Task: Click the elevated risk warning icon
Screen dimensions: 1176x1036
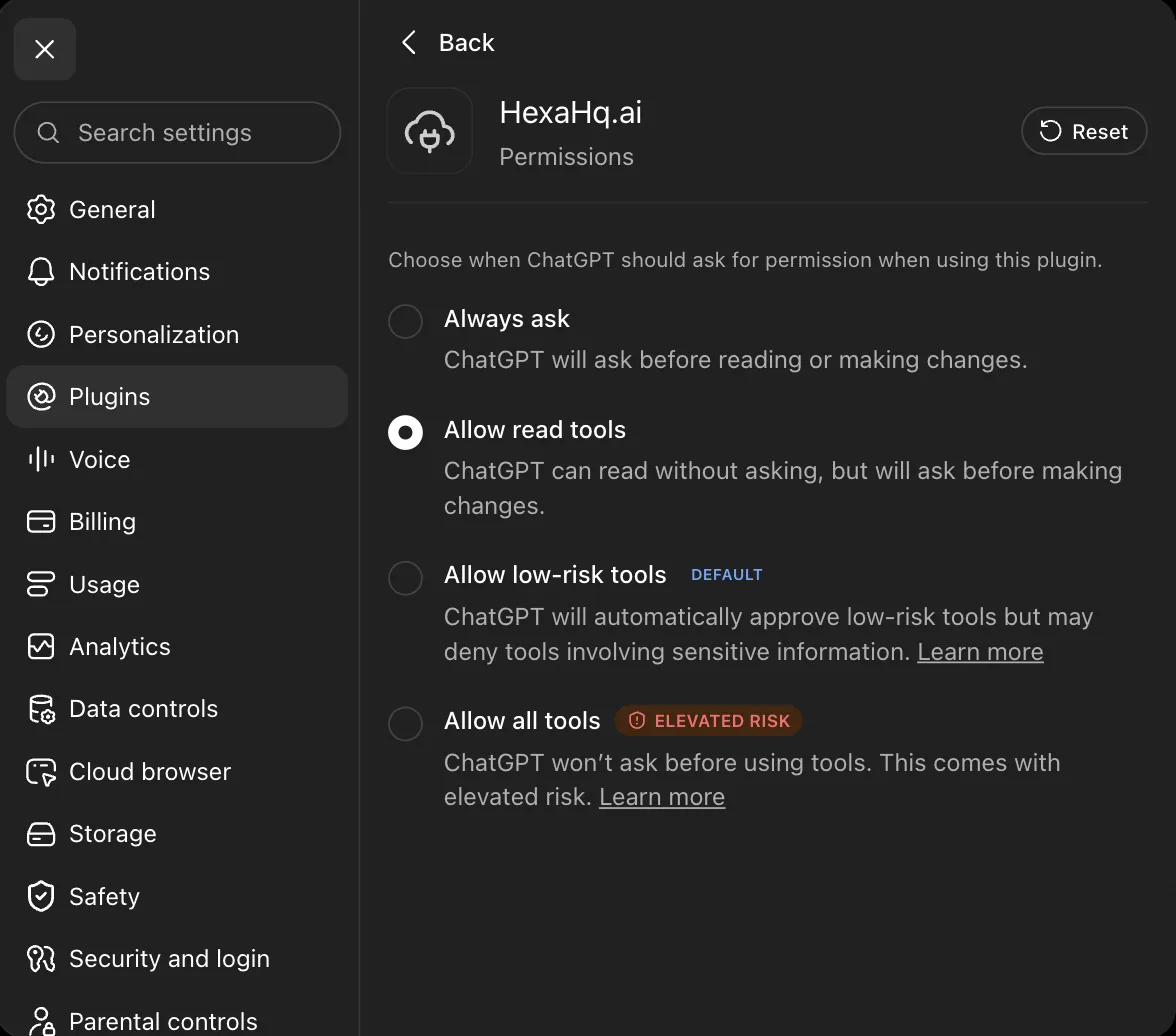Action: tap(637, 721)
